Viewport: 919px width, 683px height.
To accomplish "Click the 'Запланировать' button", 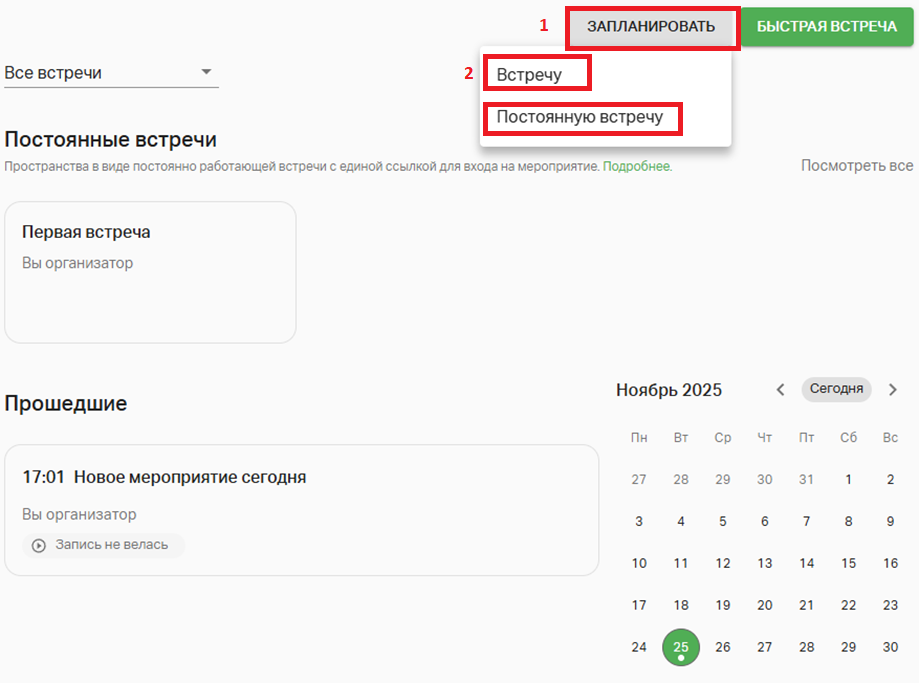I will tap(652, 27).
